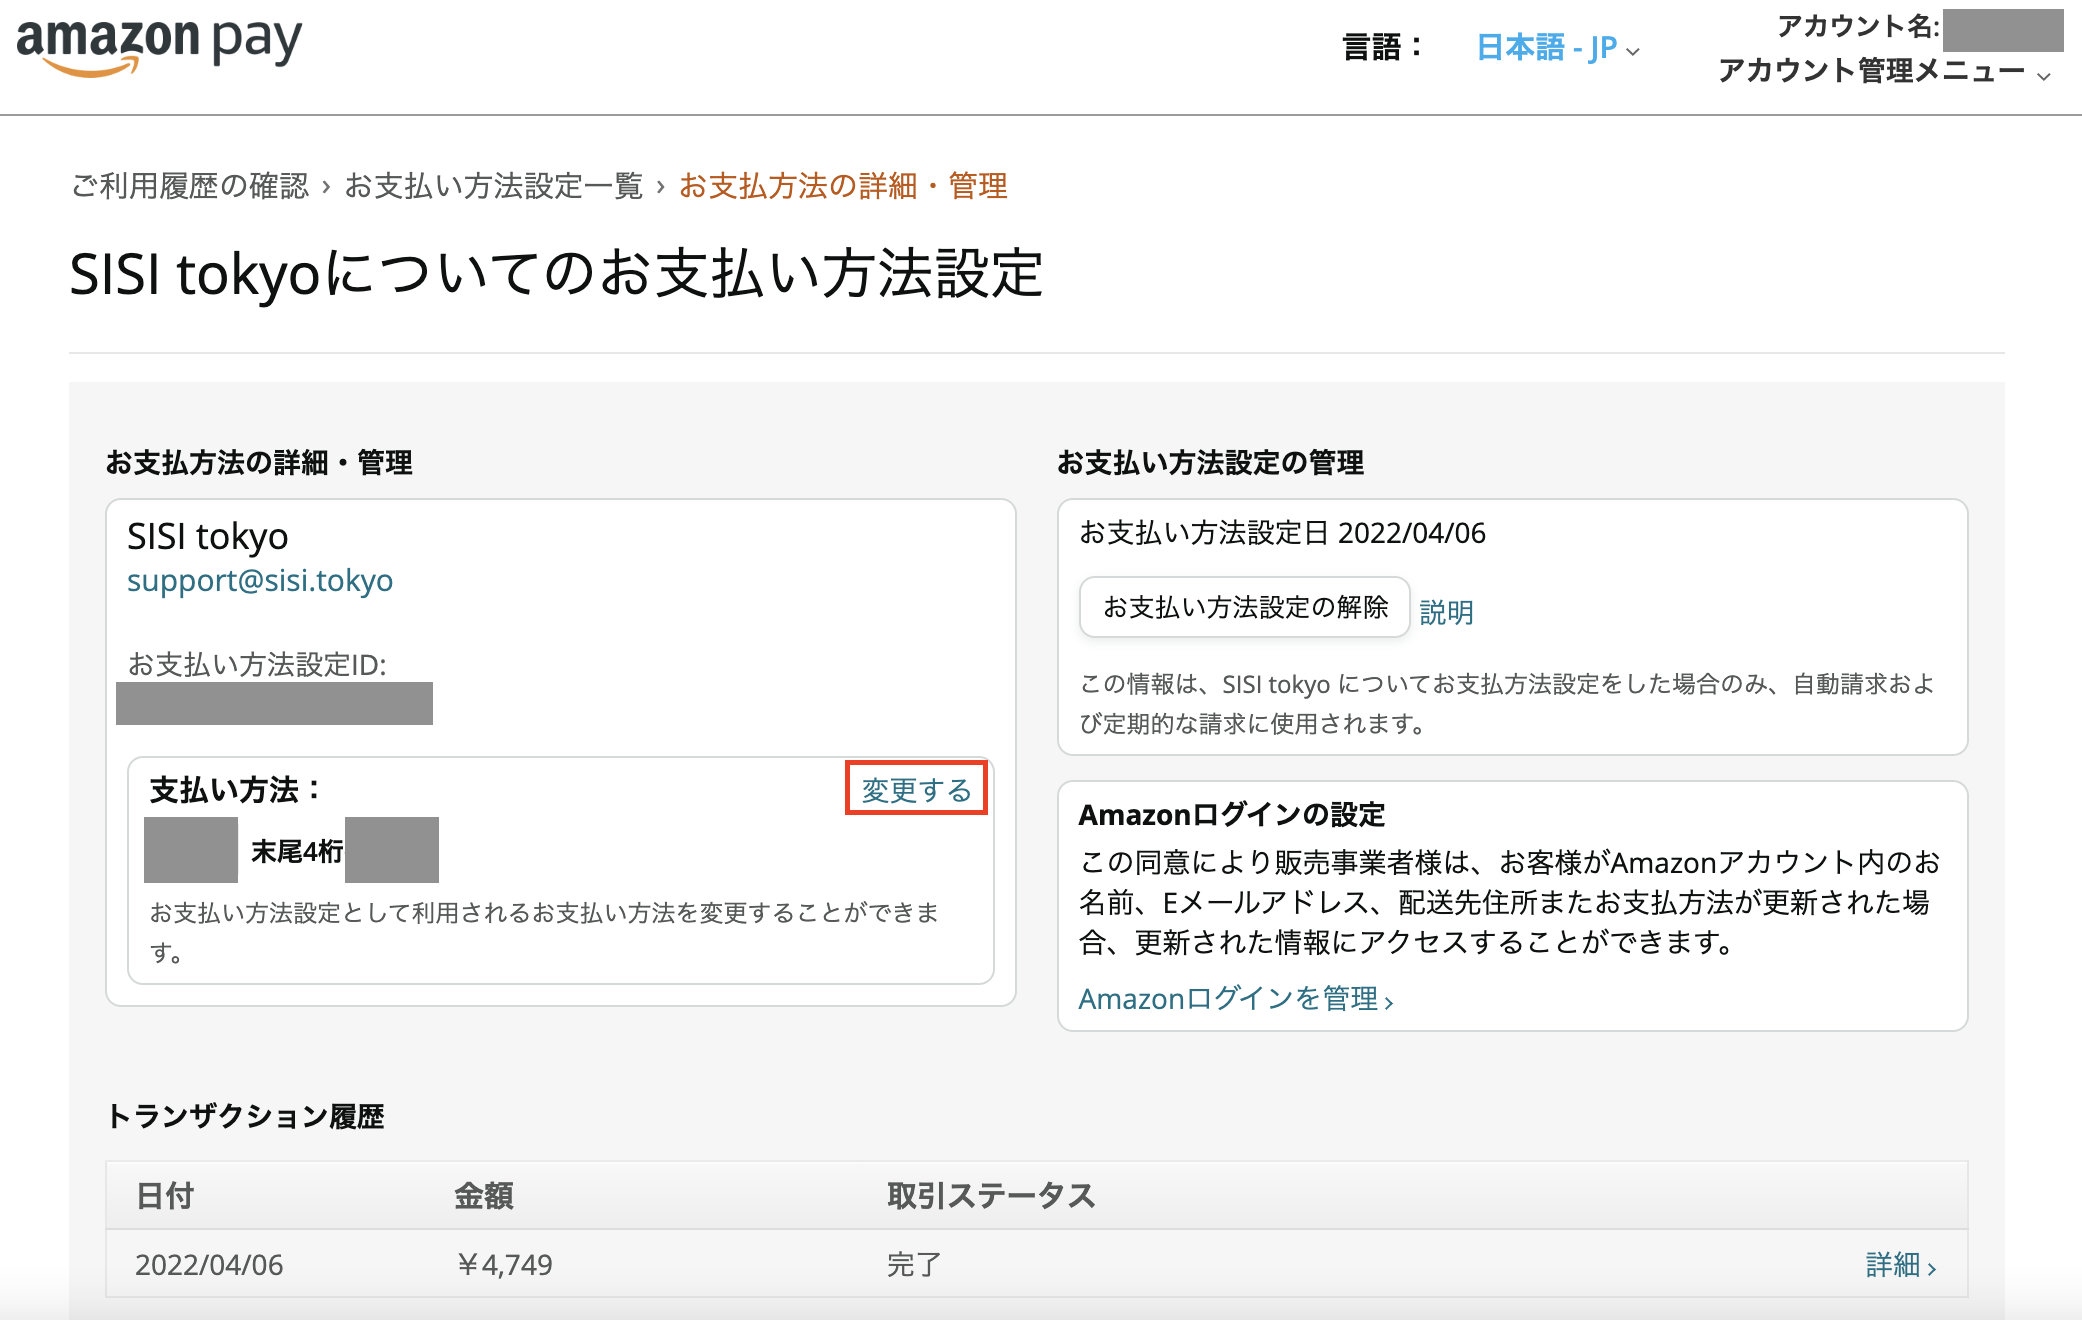Click the お支払い方法設定ID label
Screen dimensions: 2082x1320
(257, 665)
